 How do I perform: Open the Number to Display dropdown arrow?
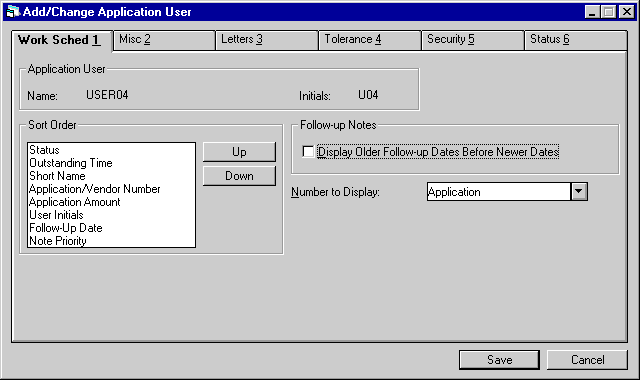pos(579,191)
